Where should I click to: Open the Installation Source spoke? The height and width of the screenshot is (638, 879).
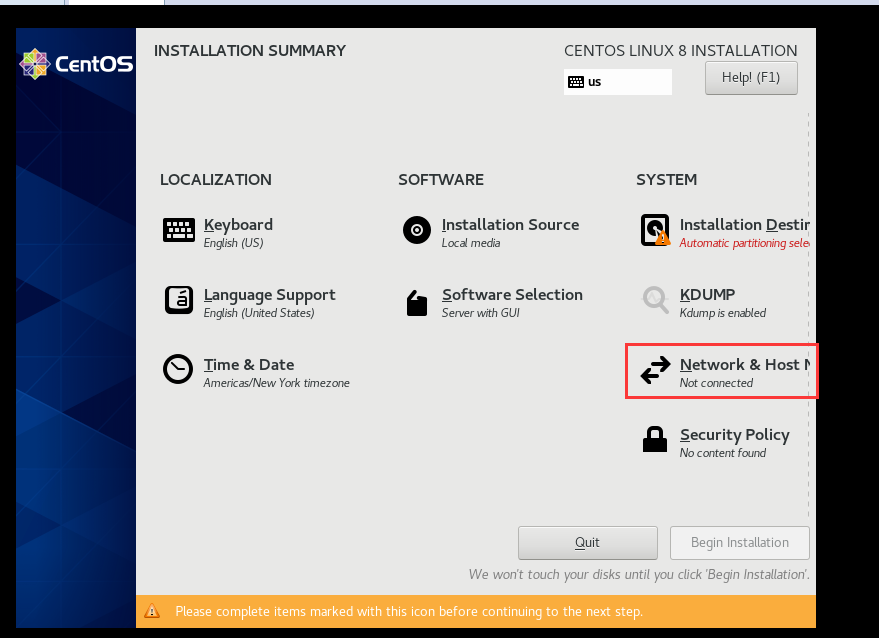click(x=510, y=225)
